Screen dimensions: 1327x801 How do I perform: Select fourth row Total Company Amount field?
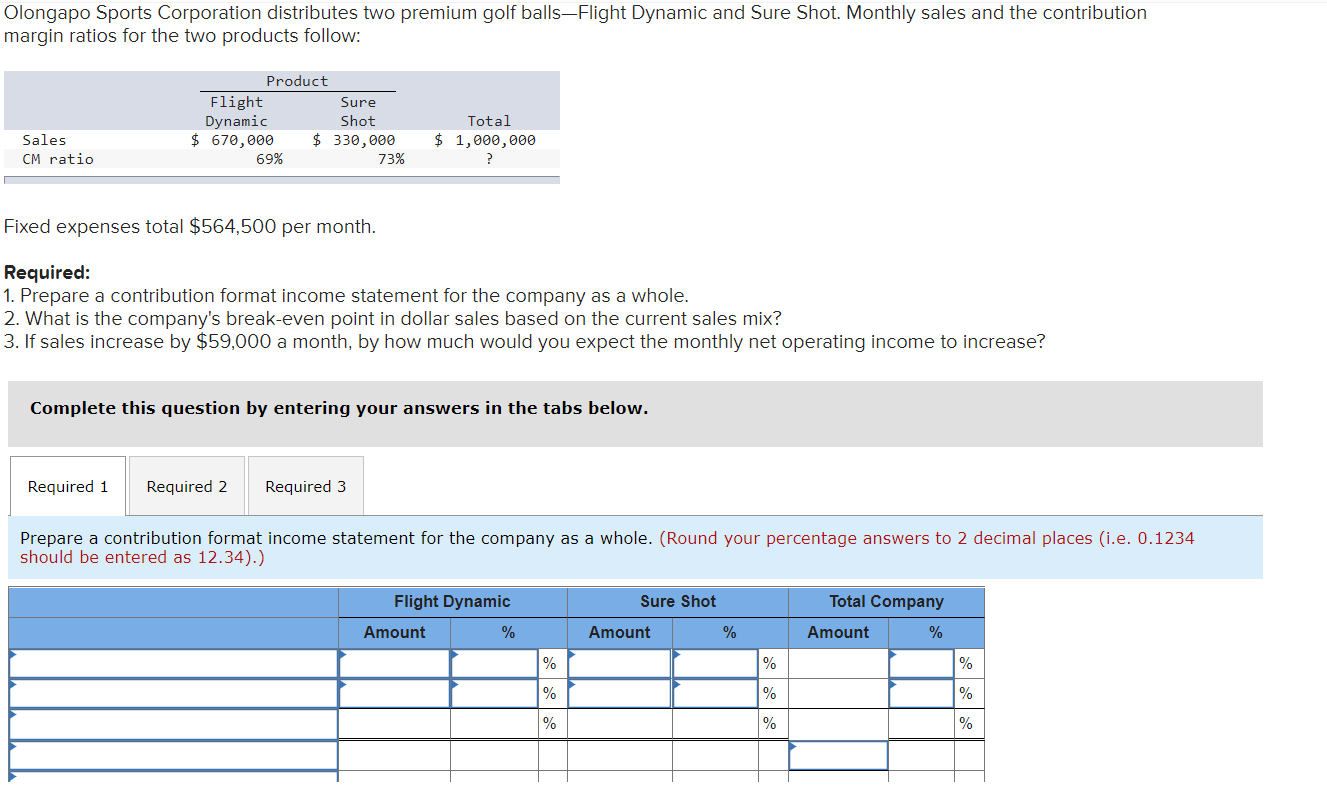[838, 755]
